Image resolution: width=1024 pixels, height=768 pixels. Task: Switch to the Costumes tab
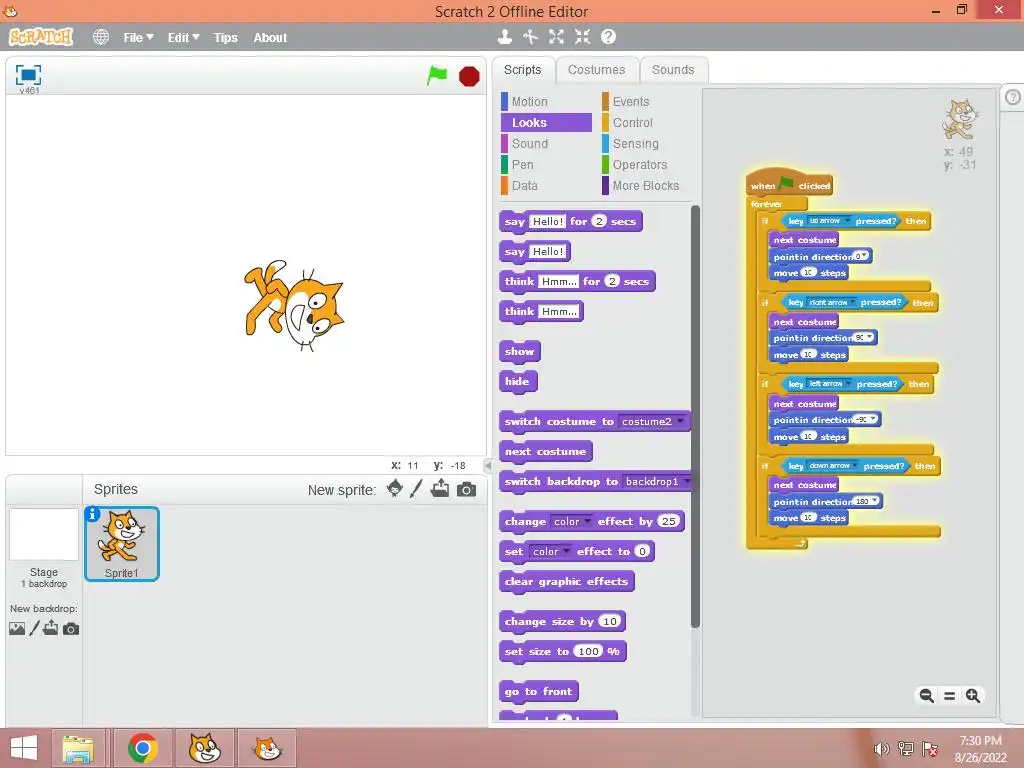point(596,70)
